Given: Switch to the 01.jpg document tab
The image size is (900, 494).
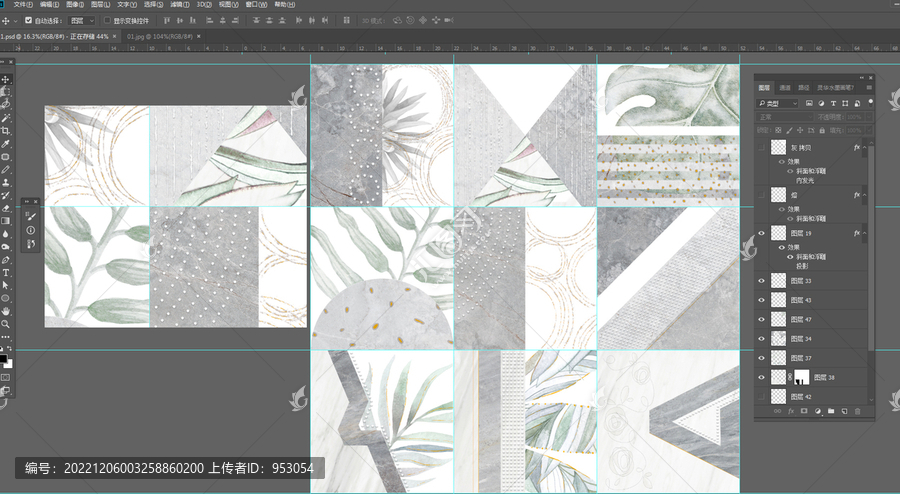Looking at the screenshot, I should click(x=158, y=36).
